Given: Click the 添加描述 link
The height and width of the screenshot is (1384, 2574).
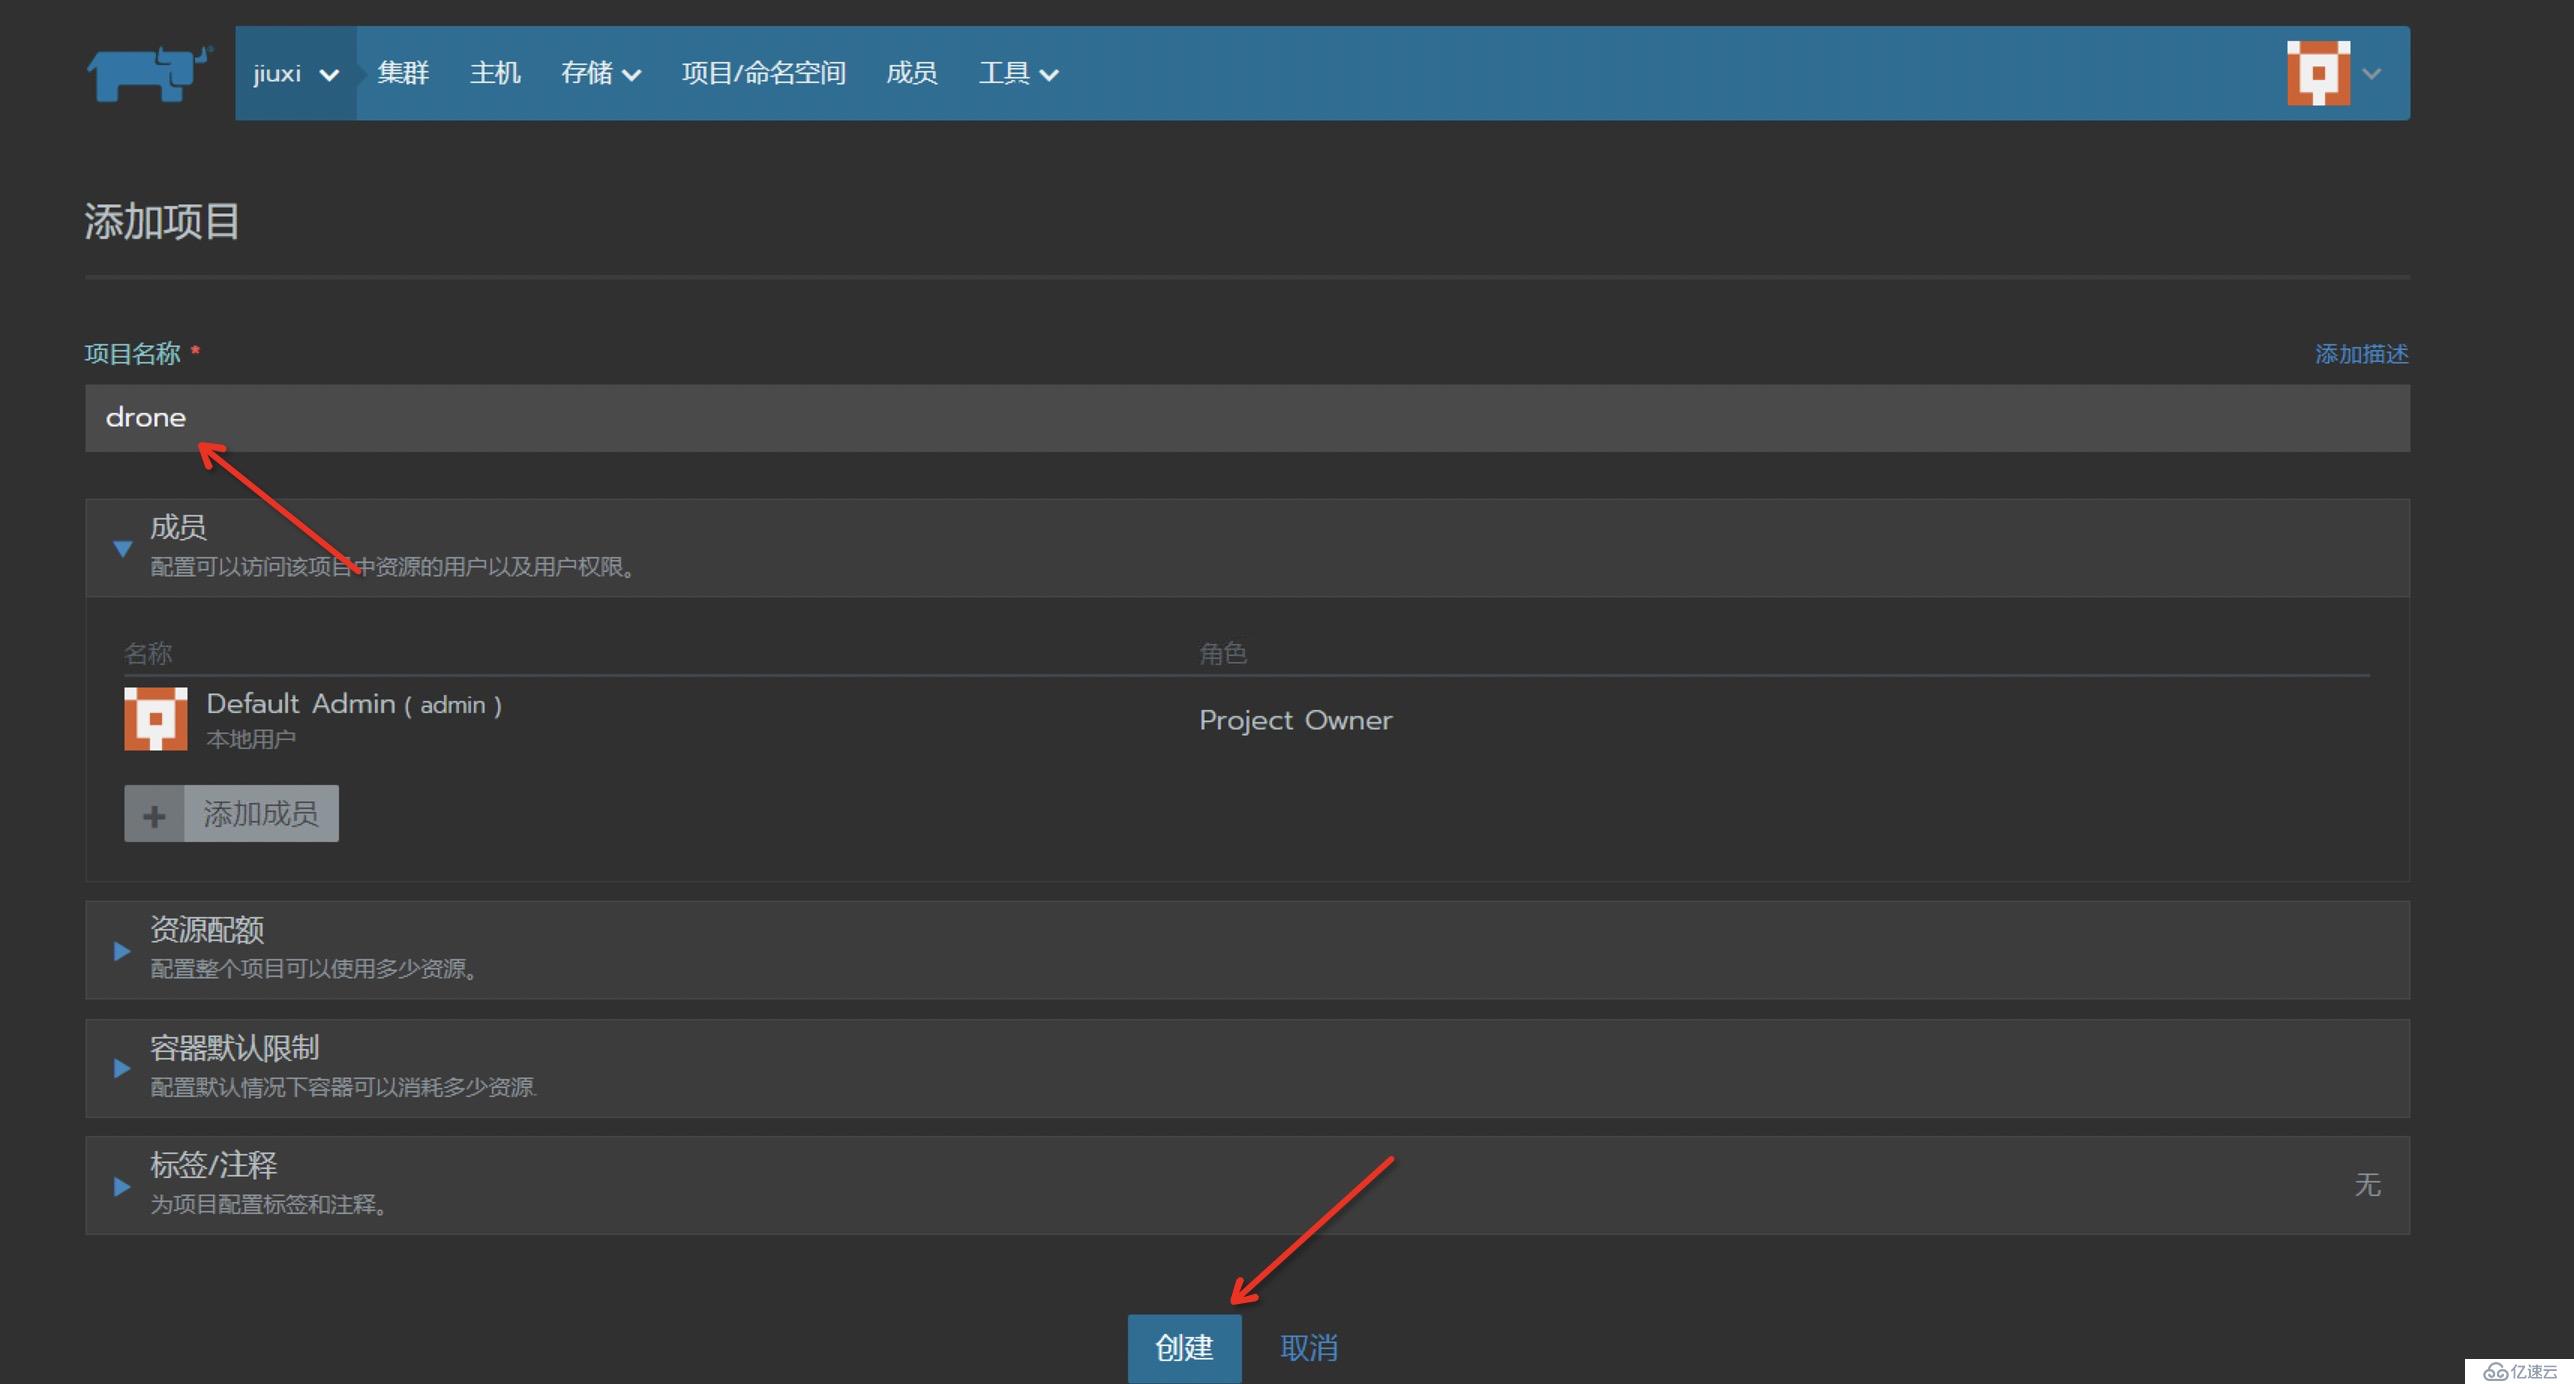Looking at the screenshot, I should point(2361,354).
